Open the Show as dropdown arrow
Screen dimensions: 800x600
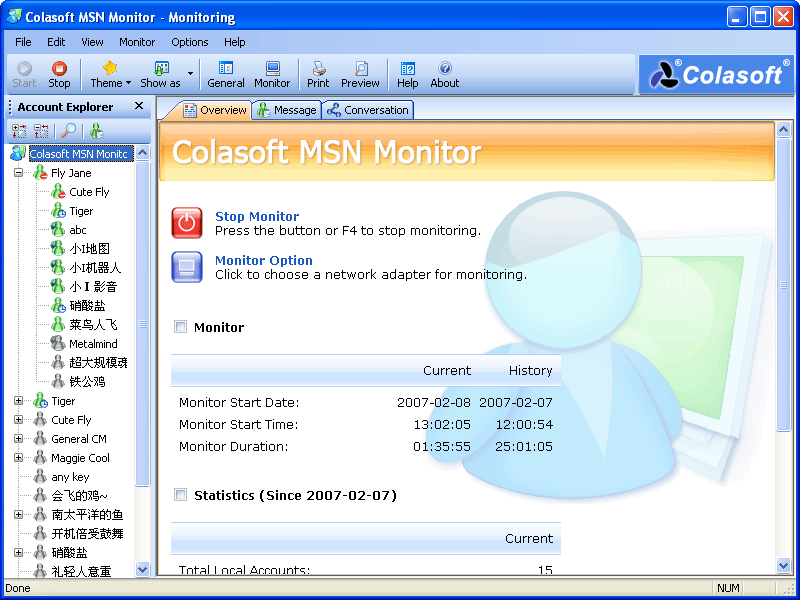click(190, 74)
